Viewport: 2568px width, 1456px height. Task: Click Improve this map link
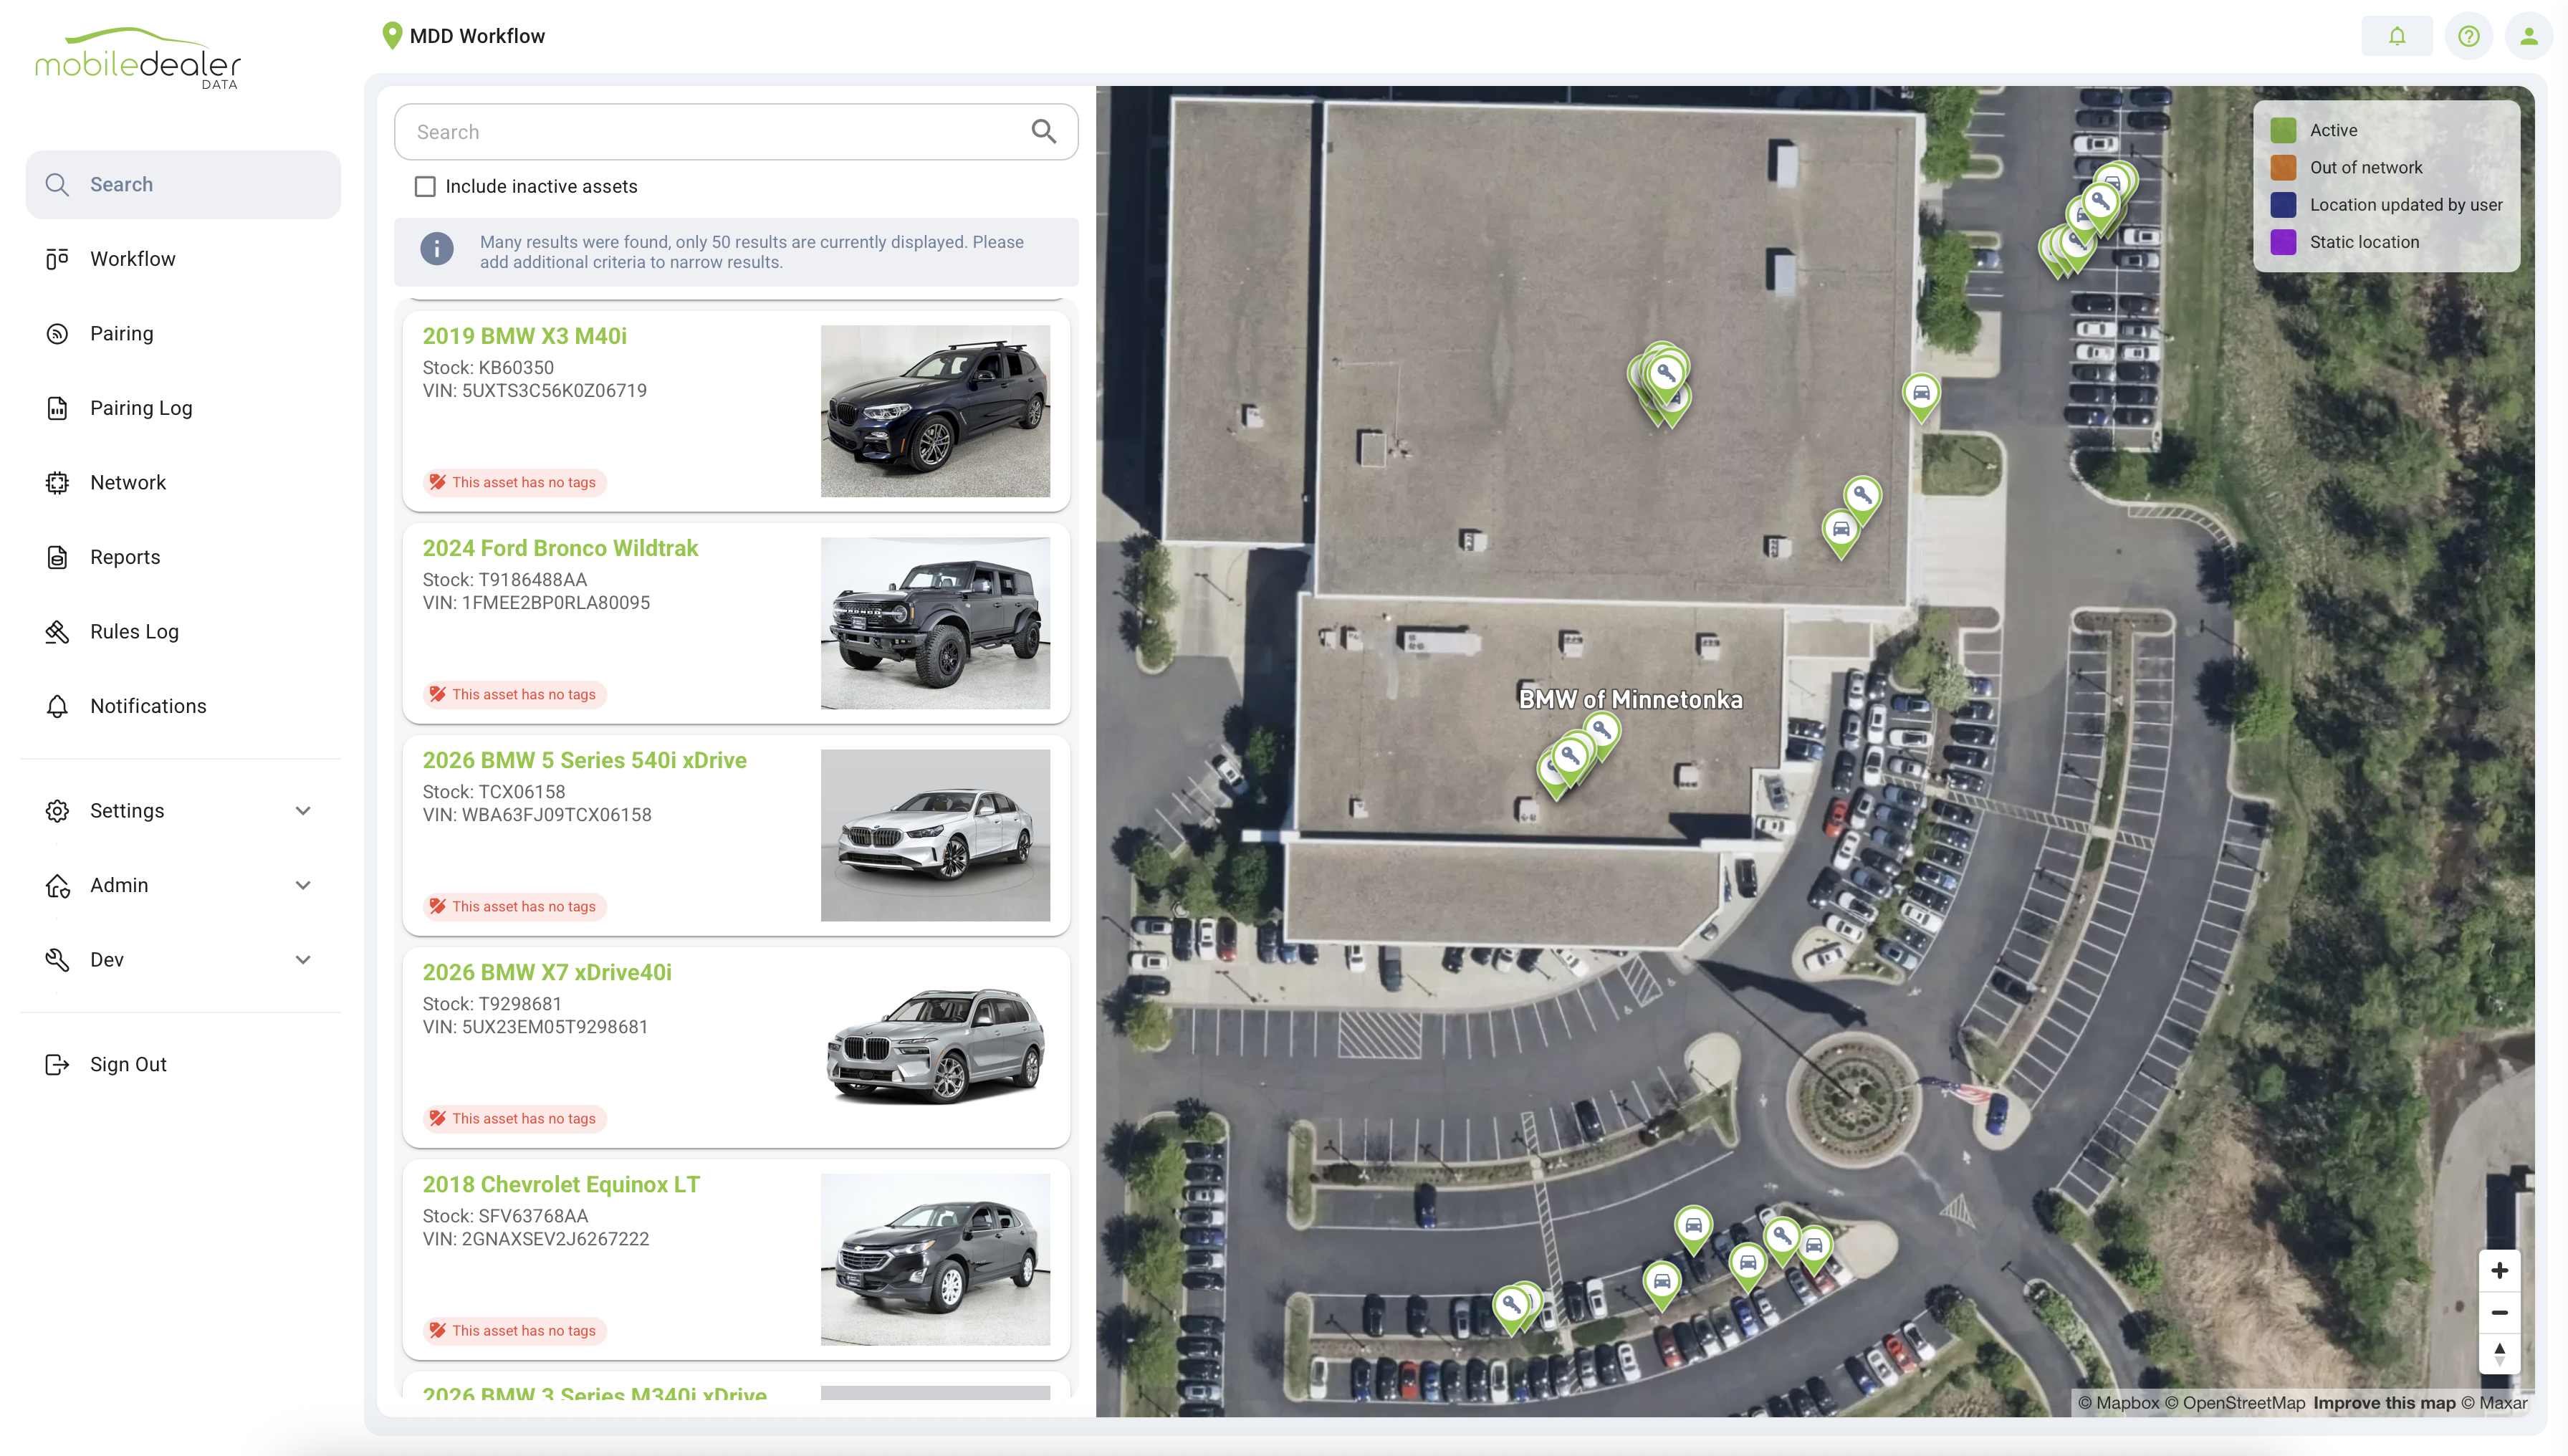pos(2384,1403)
